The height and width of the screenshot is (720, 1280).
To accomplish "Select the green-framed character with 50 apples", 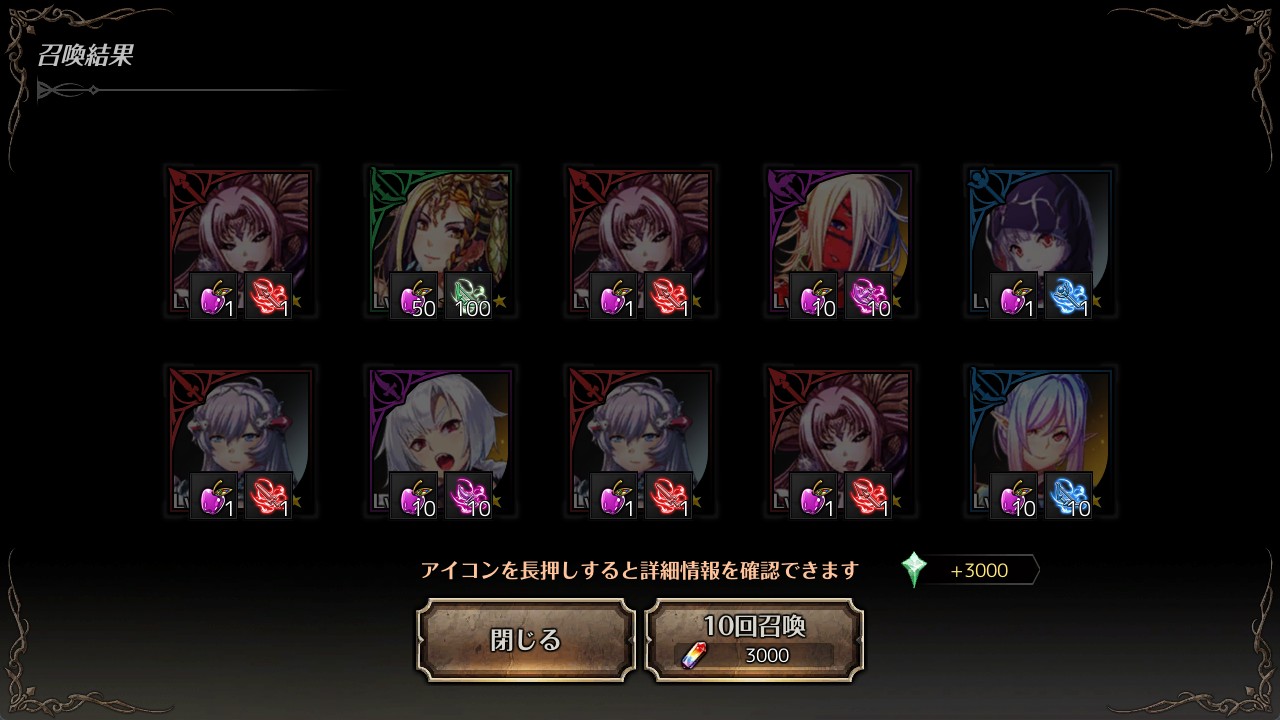I will tap(440, 242).
